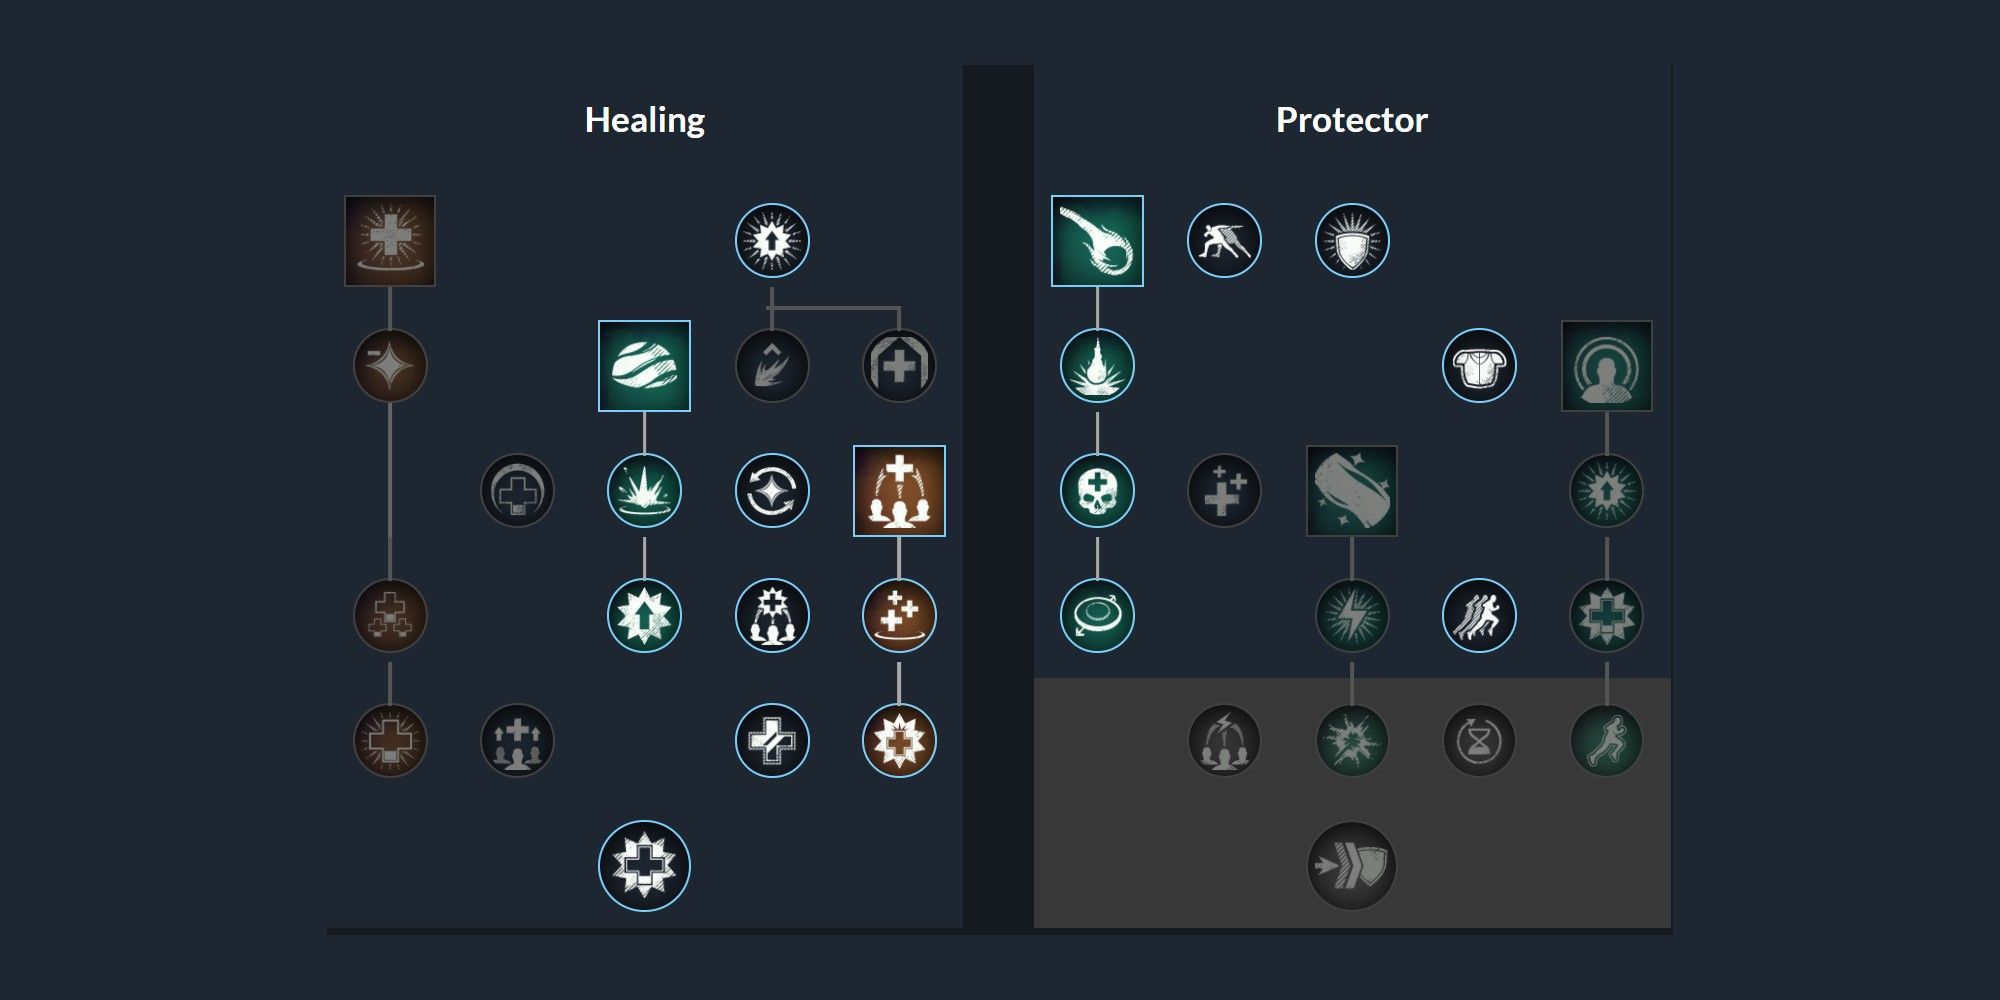Click the hourglass cooldown passive node

(1479, 741)
